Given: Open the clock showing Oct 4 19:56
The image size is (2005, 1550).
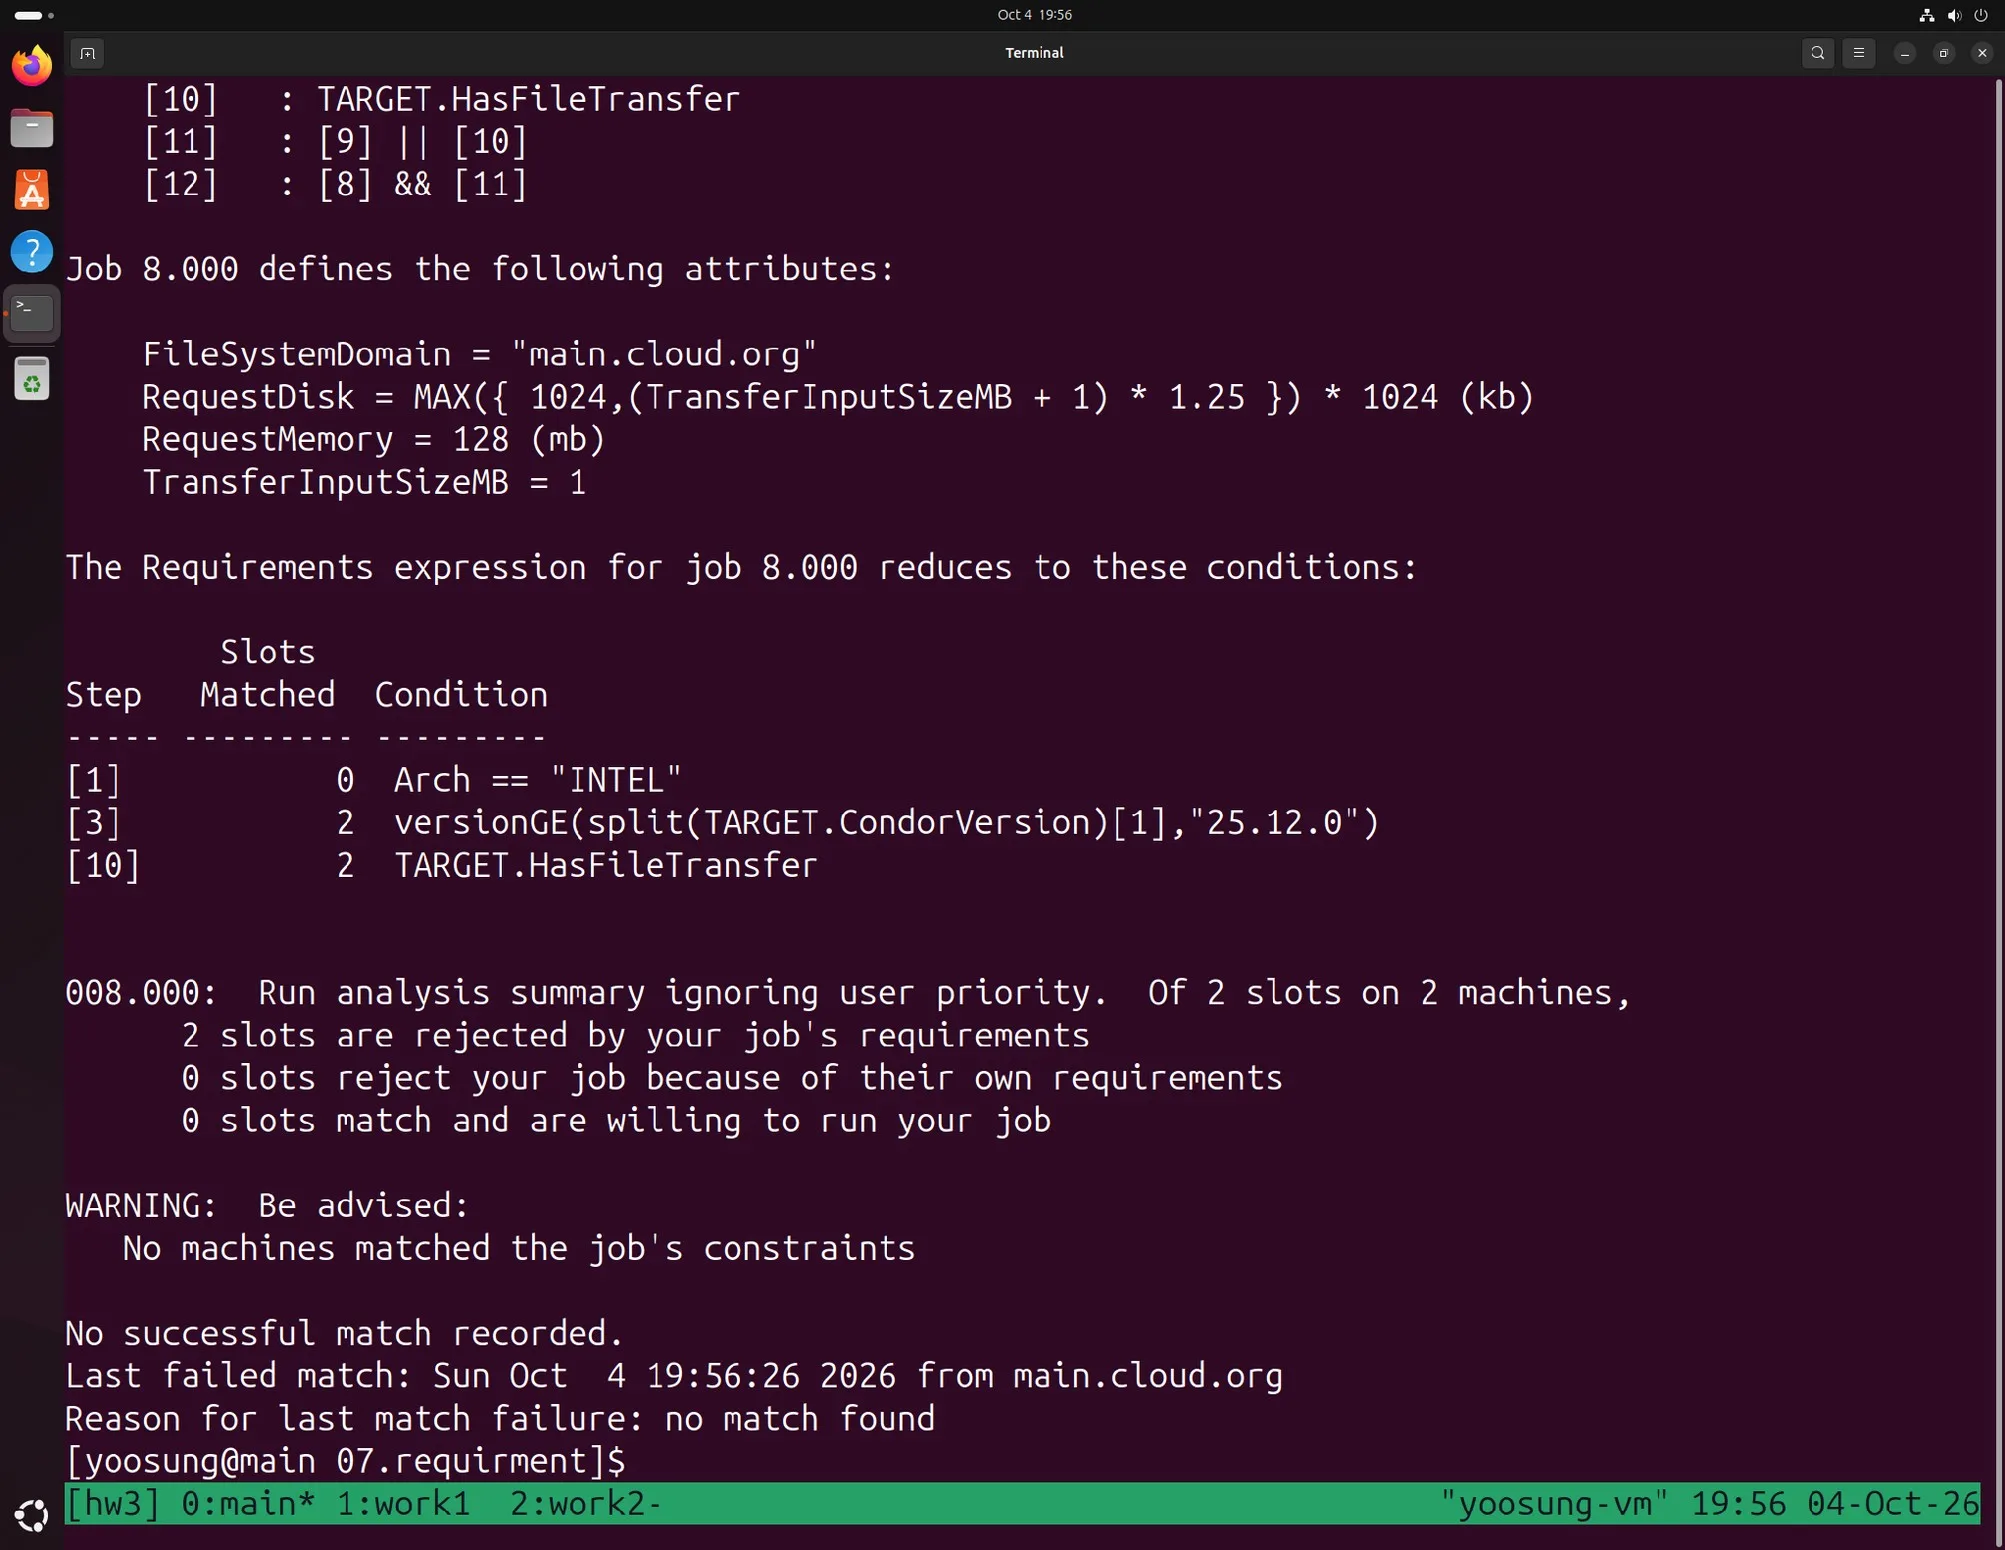Looking at the screenshot, I should [x=1034, y=15].
